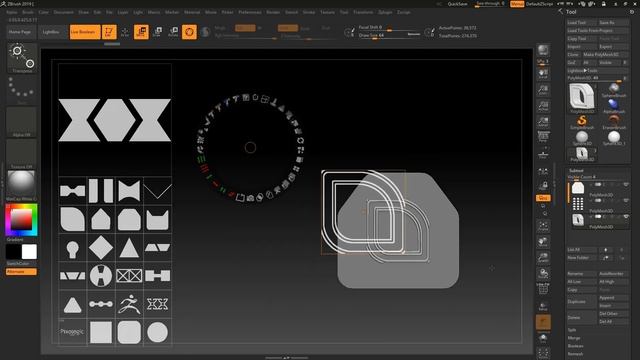Image resolution: width=640 pixels, height=360 pixels.
Task: Open the Render menu
Action: pyautogui.click(x=273, y=12)
